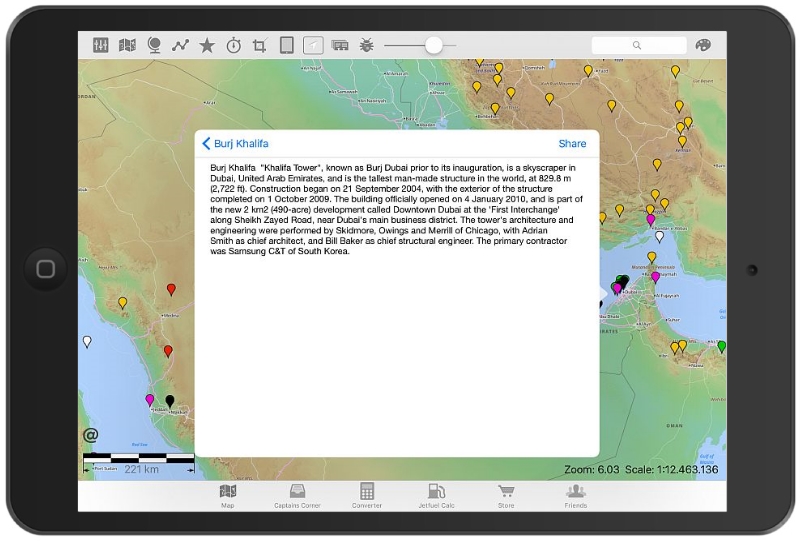Image resolution: width=800 pixels, height=541 pixels.
Task: Open the Converter tab
Action: [367, 496]
